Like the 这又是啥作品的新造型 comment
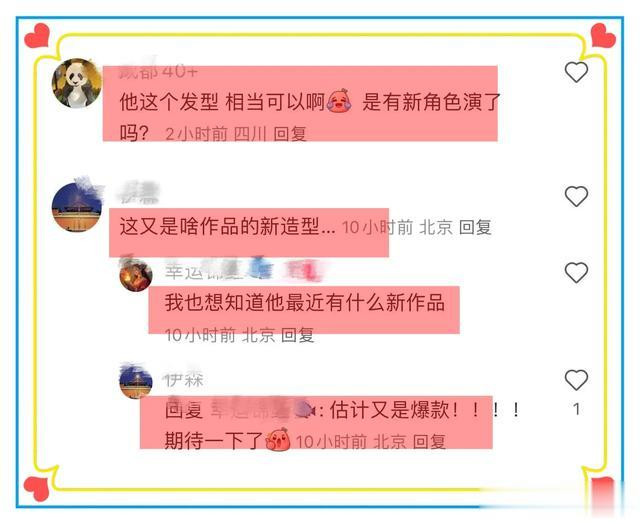 click(576, 196)
